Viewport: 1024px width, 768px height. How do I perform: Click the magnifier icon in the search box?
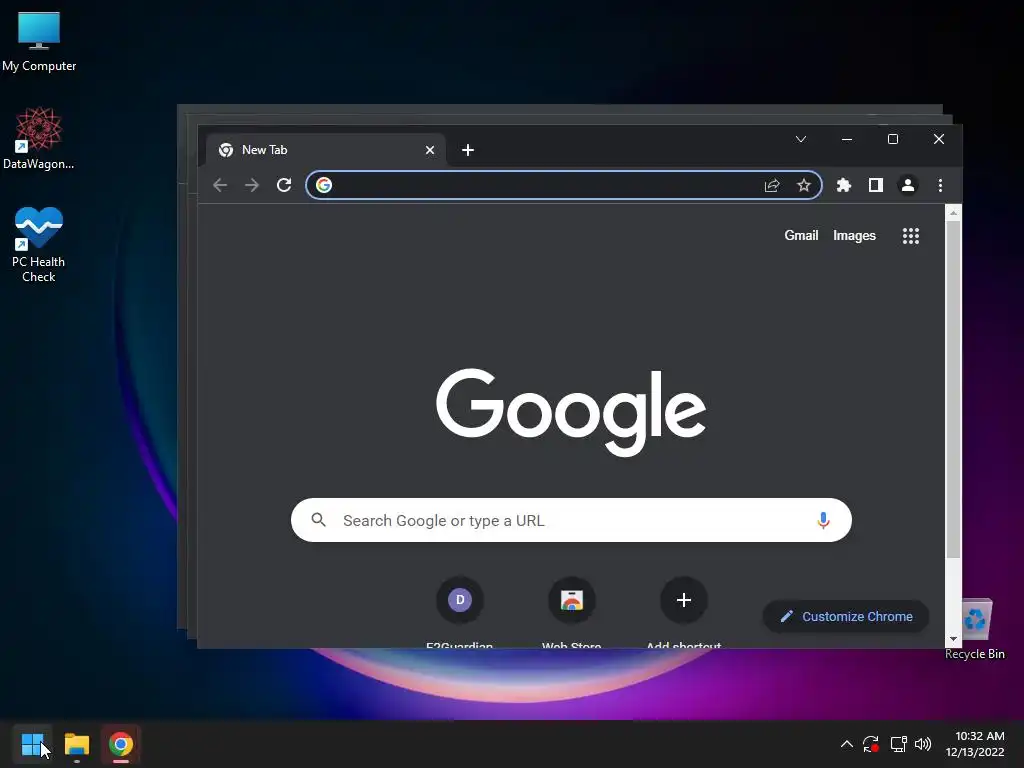pyautogui.click(x=319, y=520)
